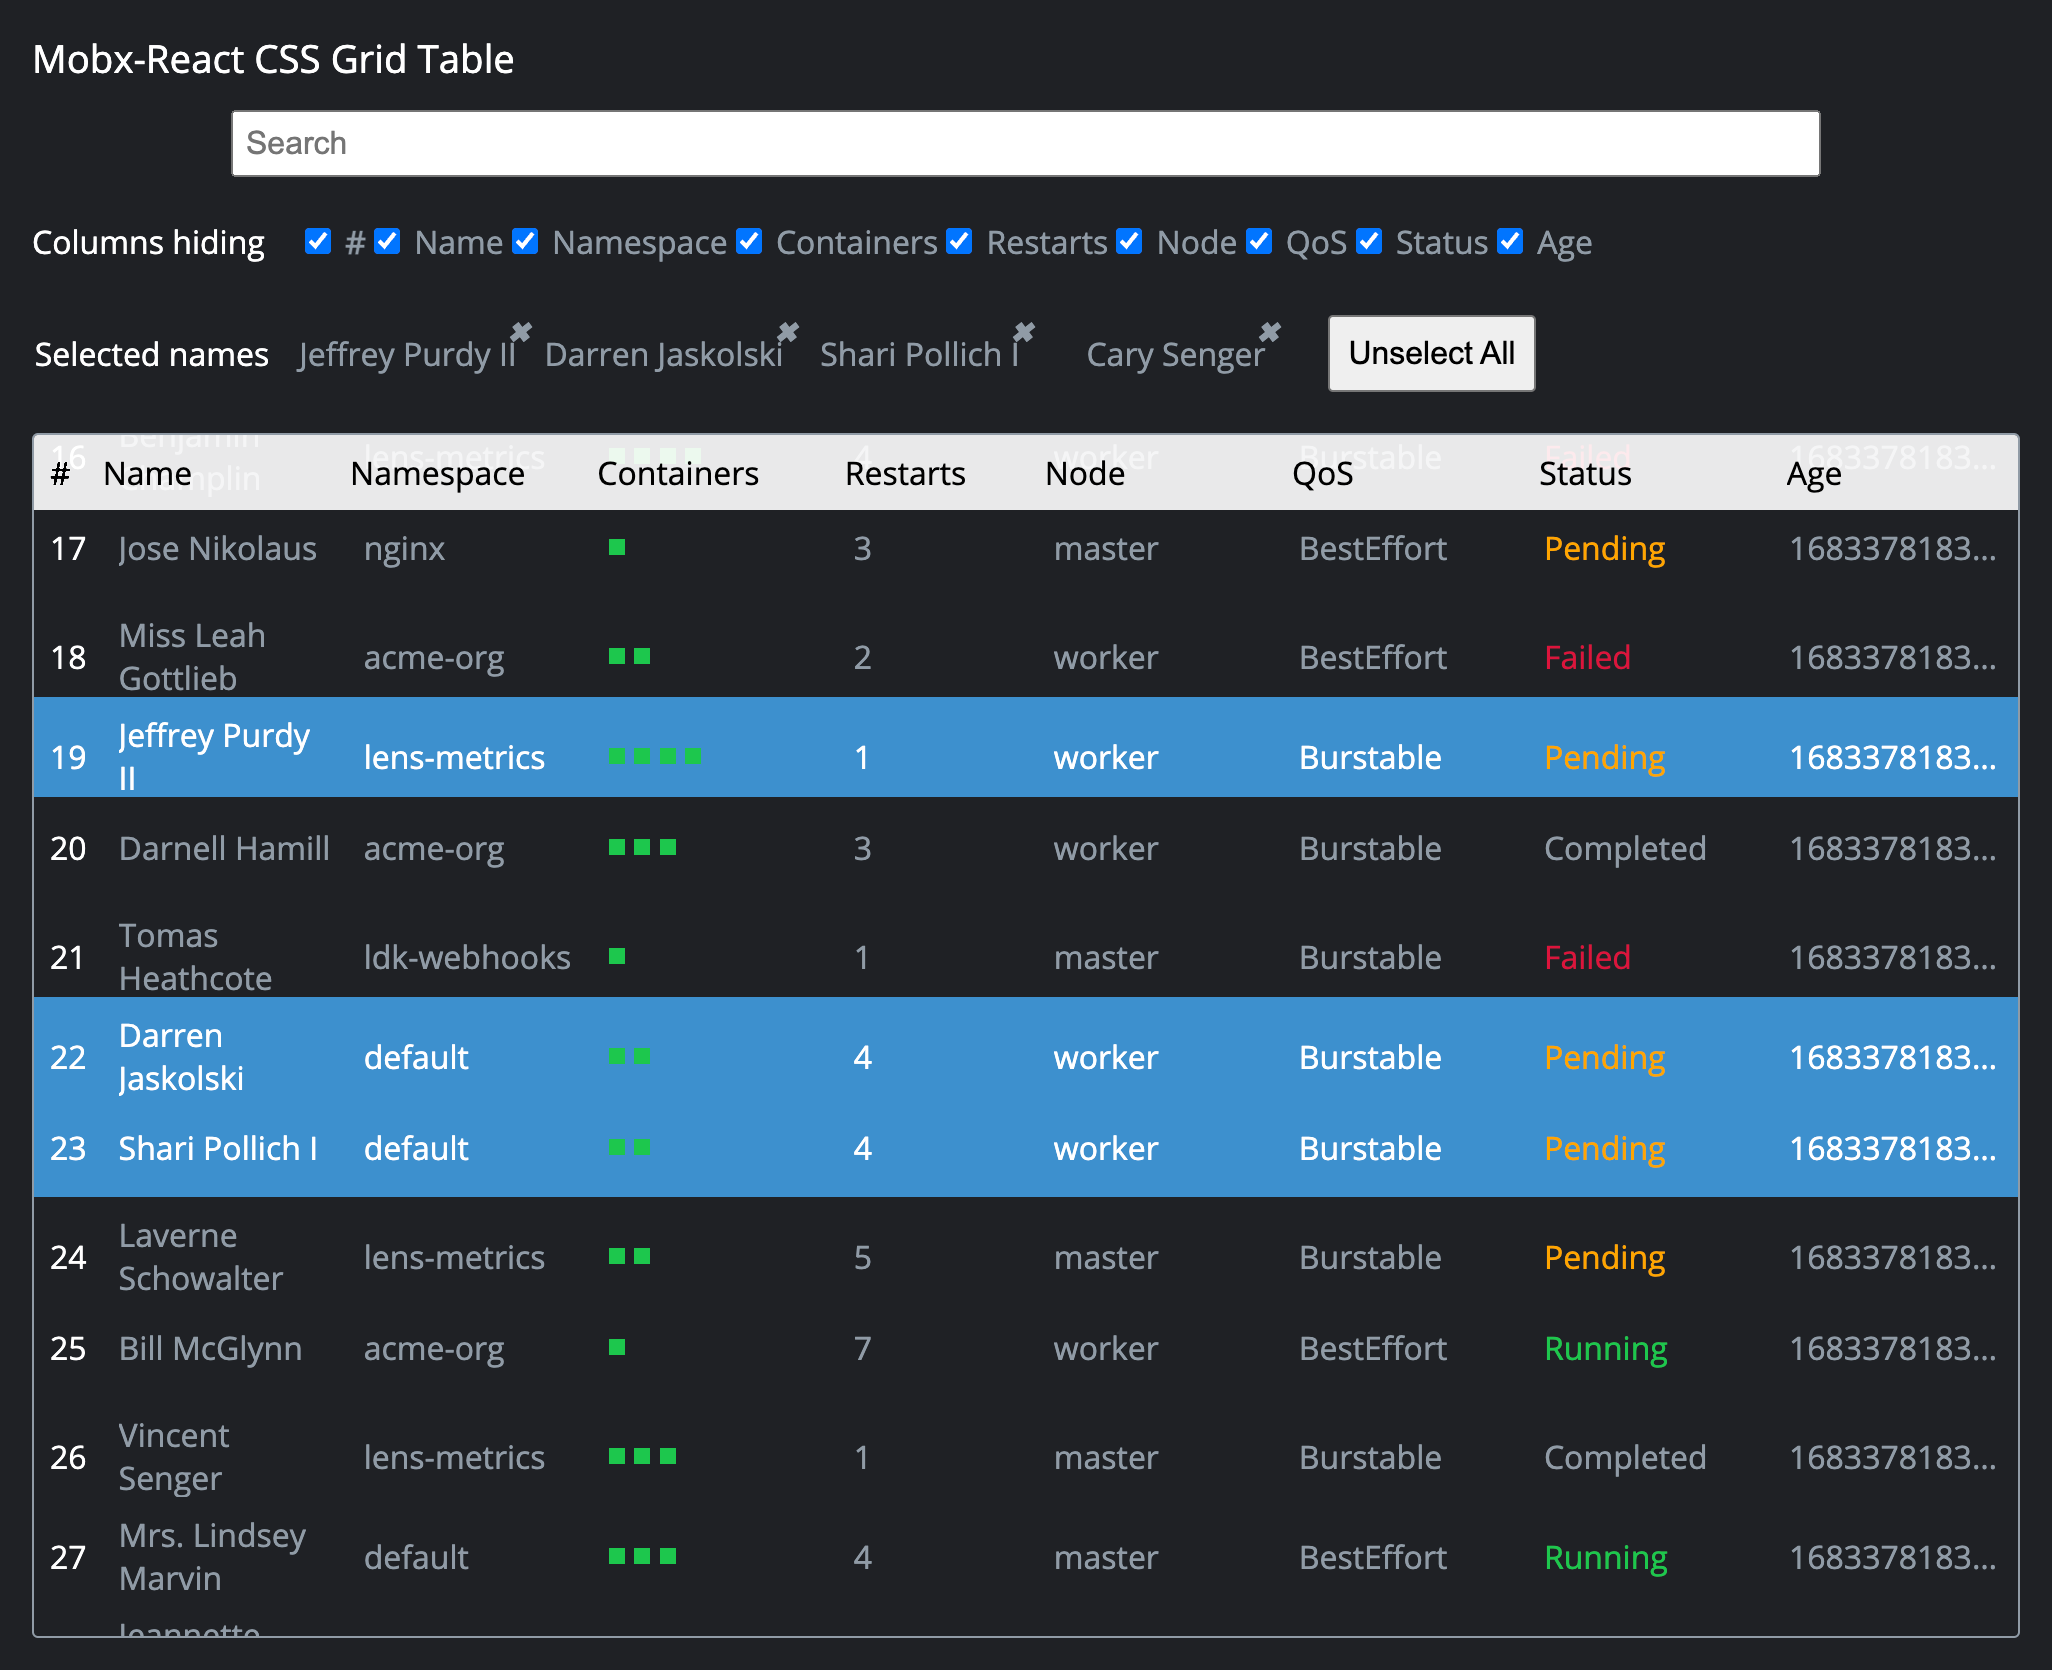Screen dimensions: 2052x1670
Task: Click the Running status of Bill McGlynn
Action: click(x=1605, y=1348)
